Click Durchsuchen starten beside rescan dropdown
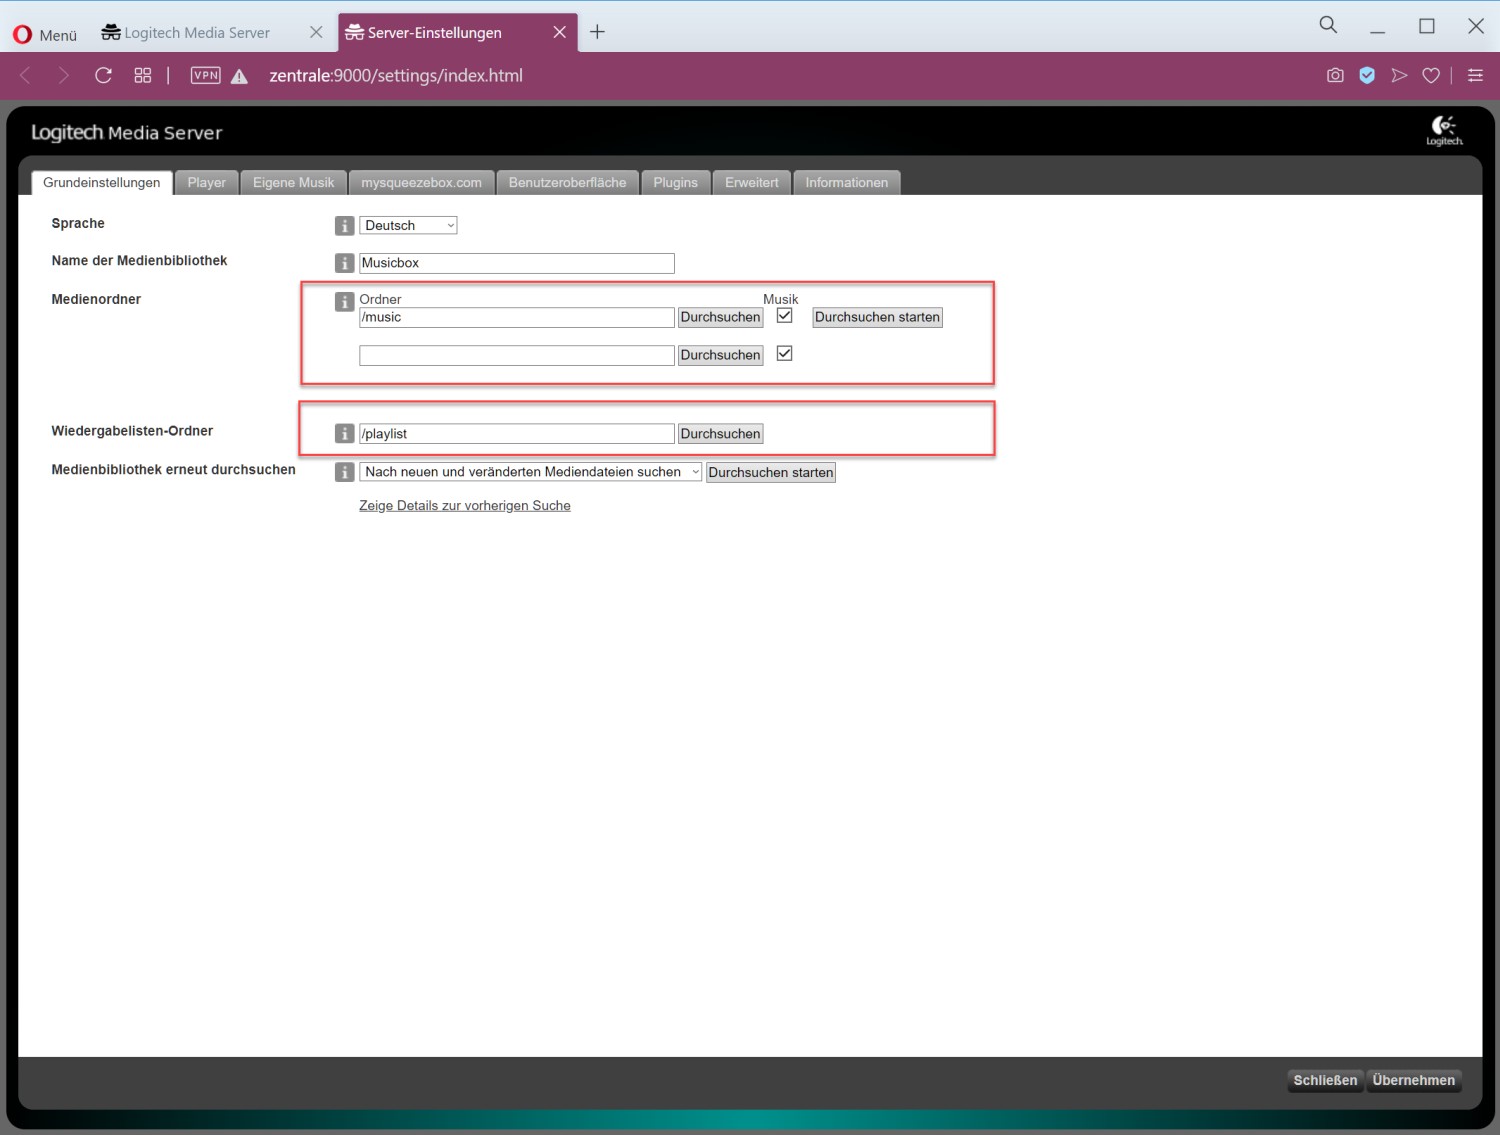This screenshot has height=1135, width=1500. [x=771, y=473]
